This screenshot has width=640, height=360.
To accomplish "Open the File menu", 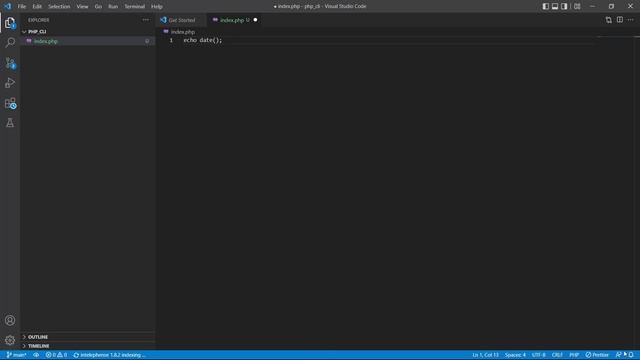I will 22,6.
